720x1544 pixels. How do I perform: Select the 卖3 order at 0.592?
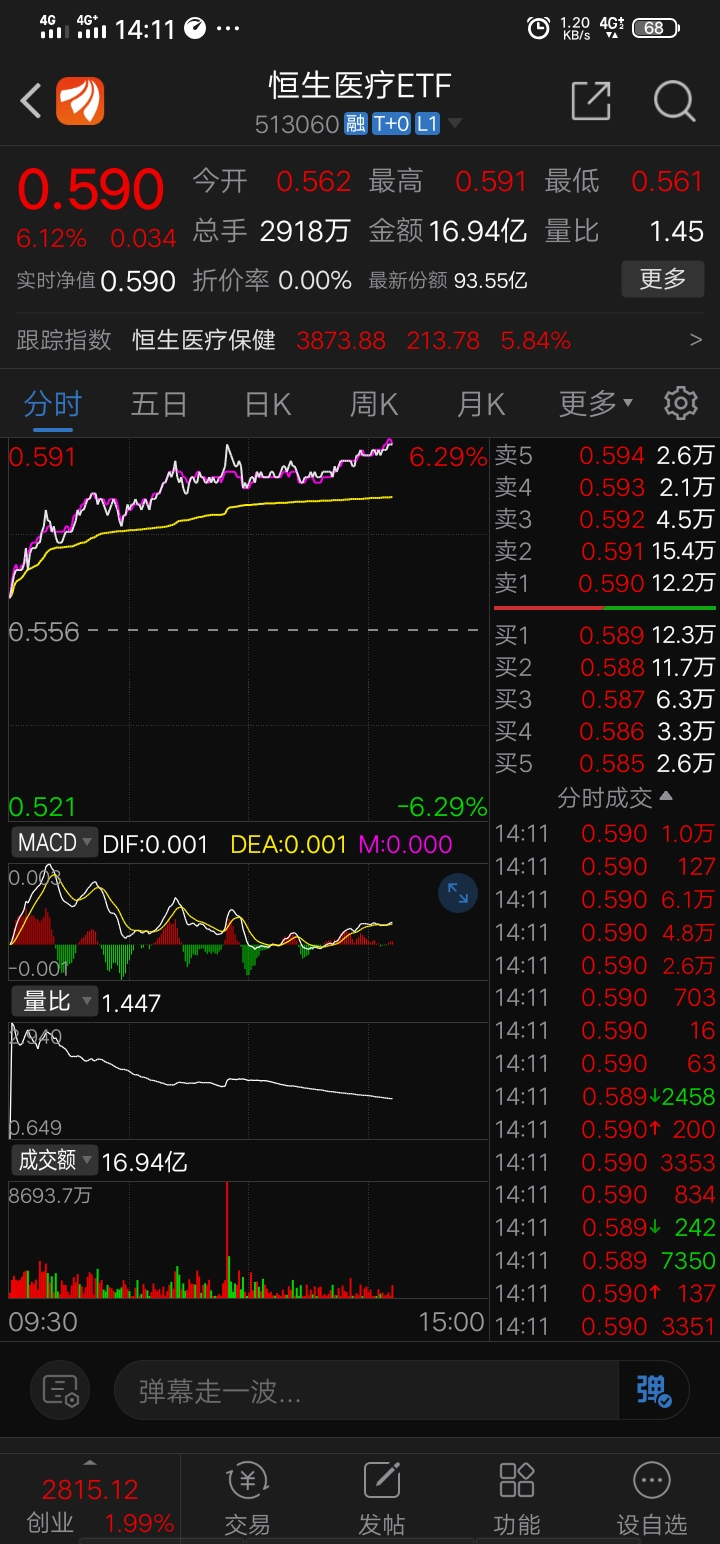tap(605, 519)
